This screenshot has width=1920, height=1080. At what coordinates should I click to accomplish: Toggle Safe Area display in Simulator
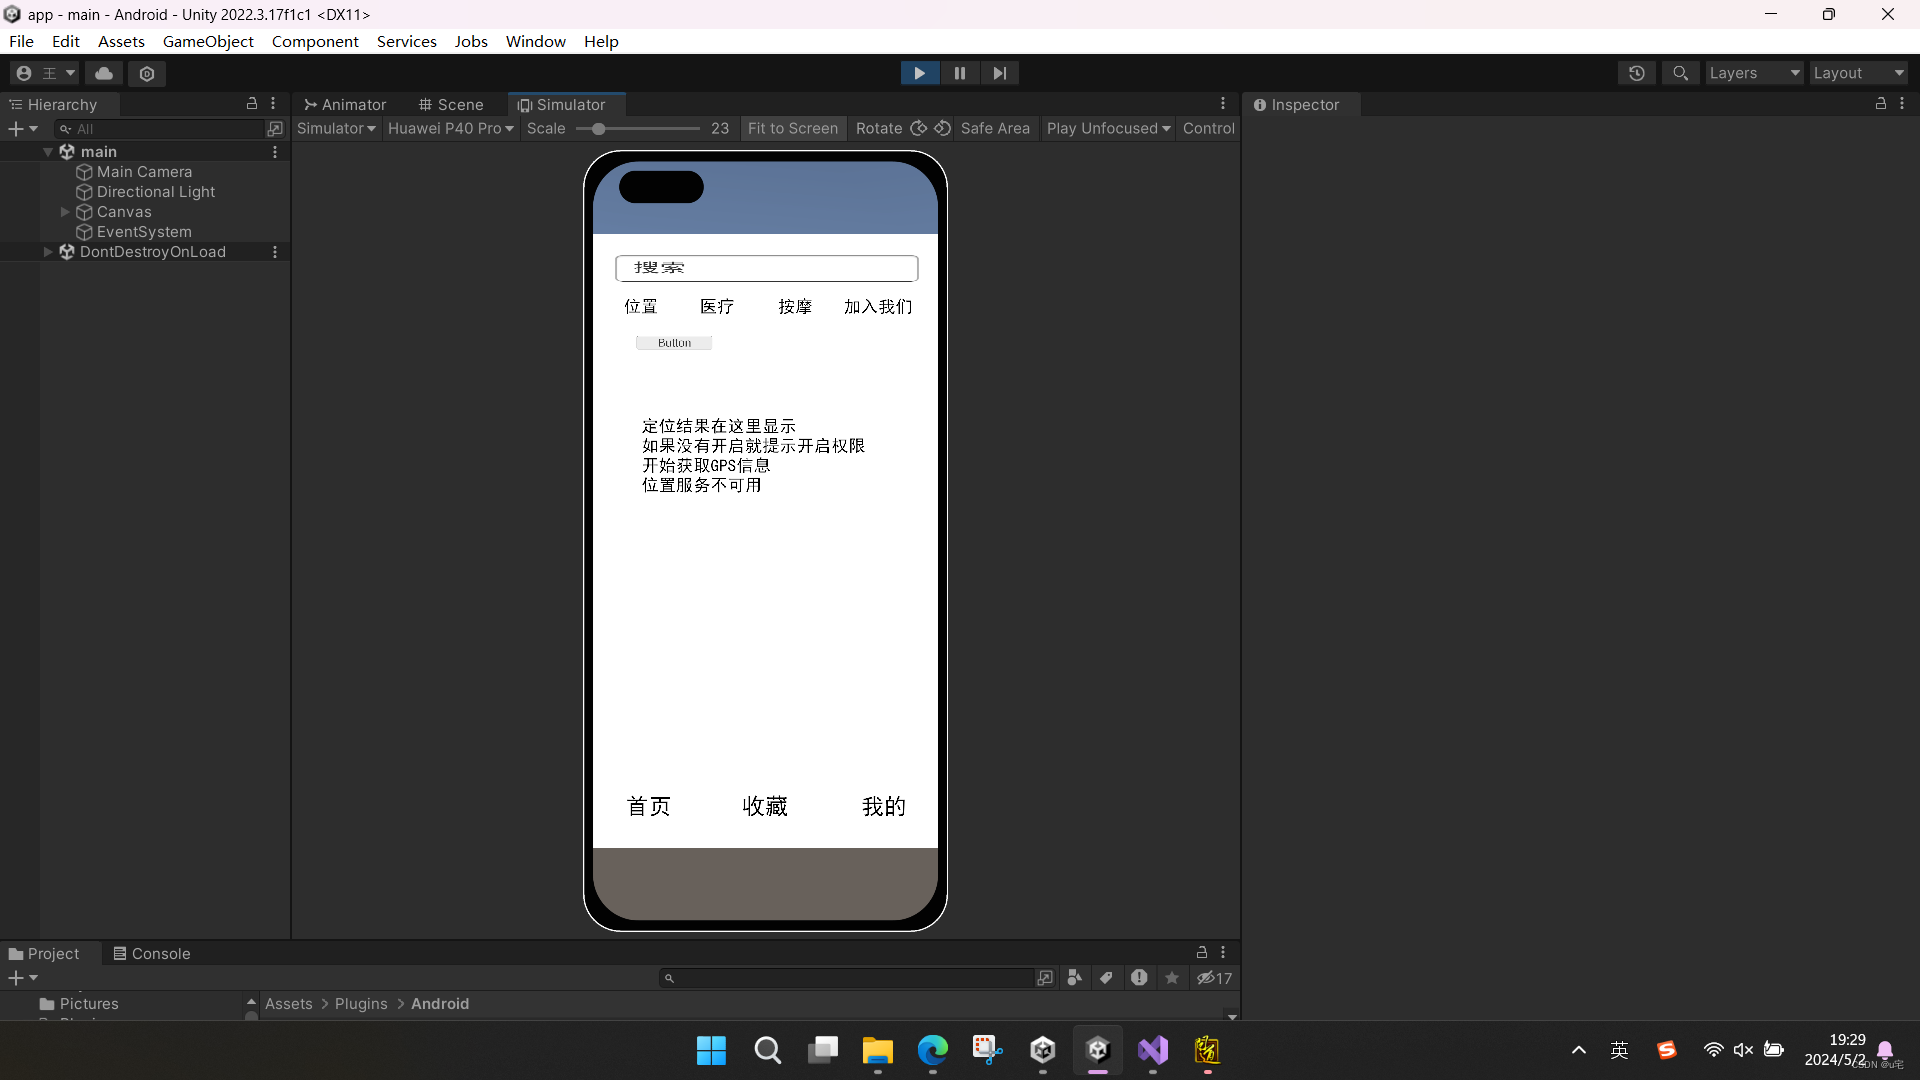(995, 128)
